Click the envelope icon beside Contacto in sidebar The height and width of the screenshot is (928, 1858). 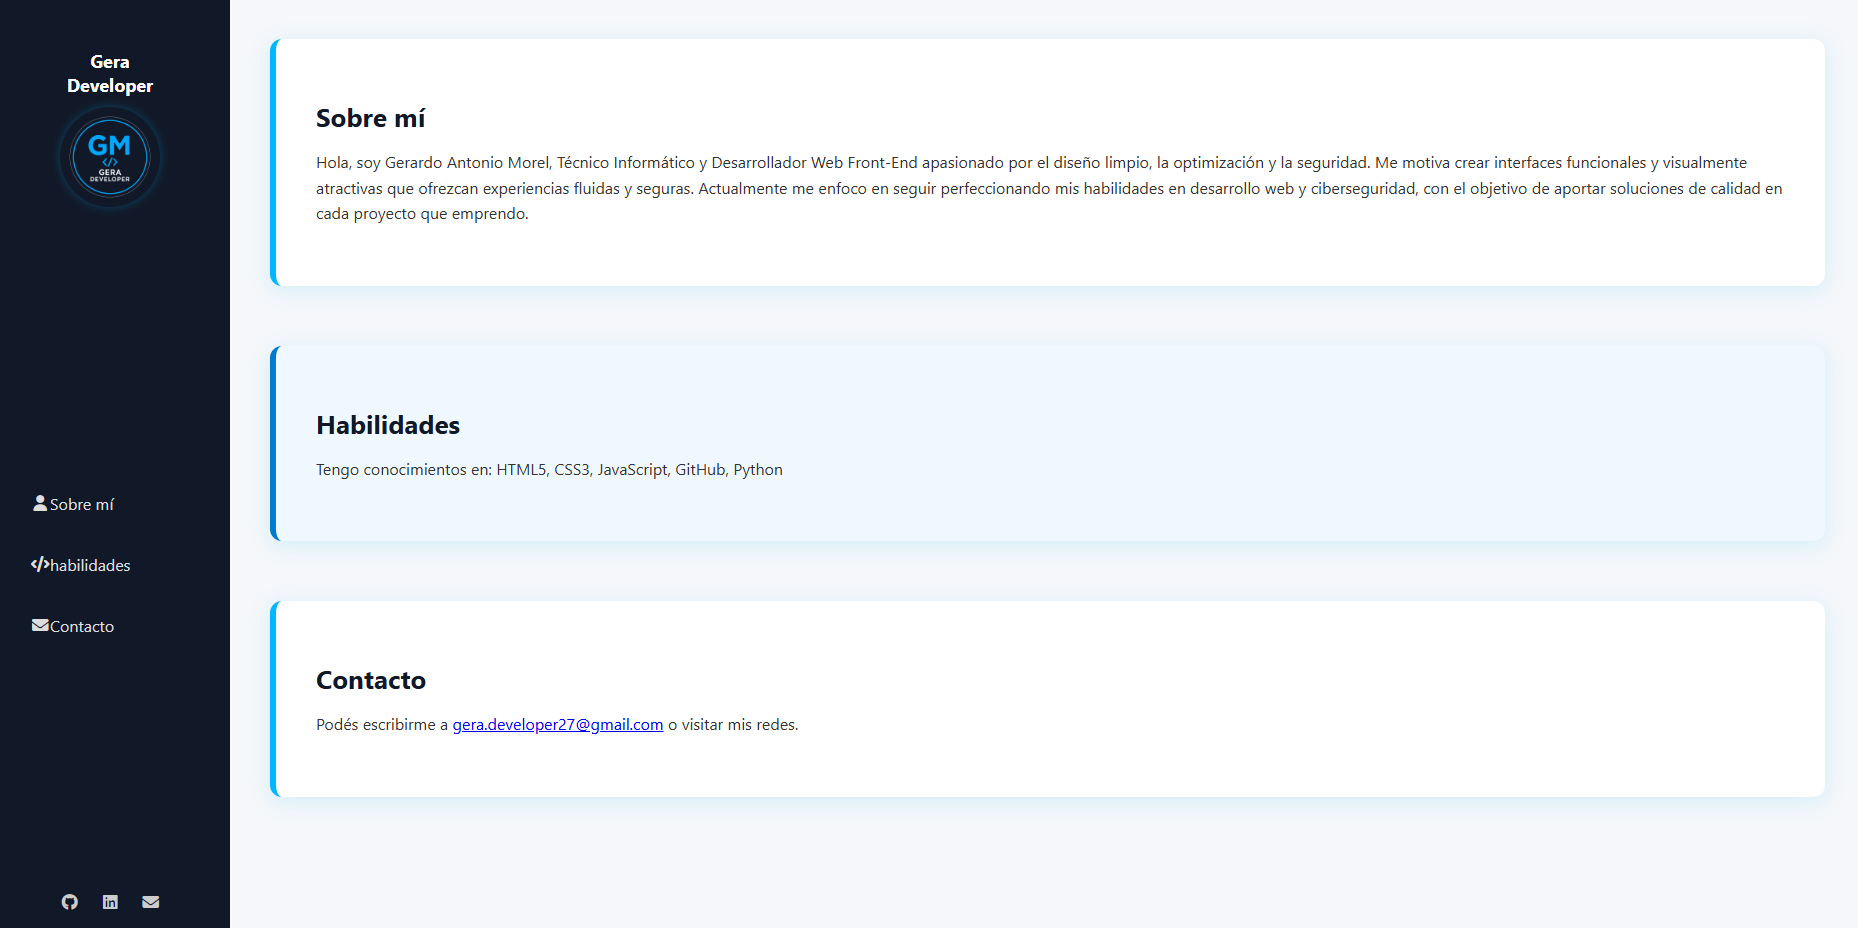coord(40,626)
